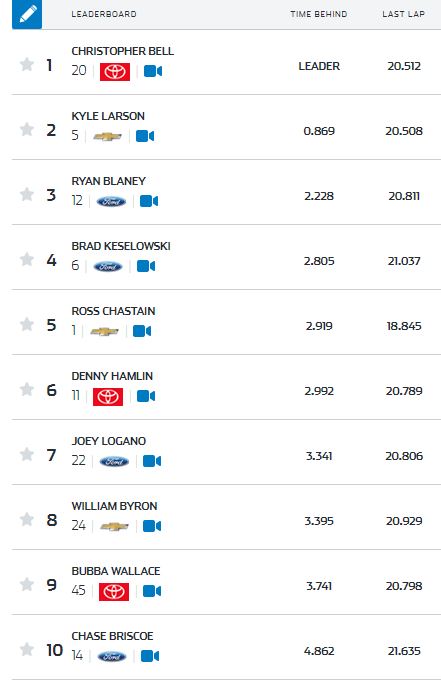Image resolution: width=441 pixels, height=683 pixels.
Task: Open Ross Chastain's in-car camera
Action: (x=142, y=331)
